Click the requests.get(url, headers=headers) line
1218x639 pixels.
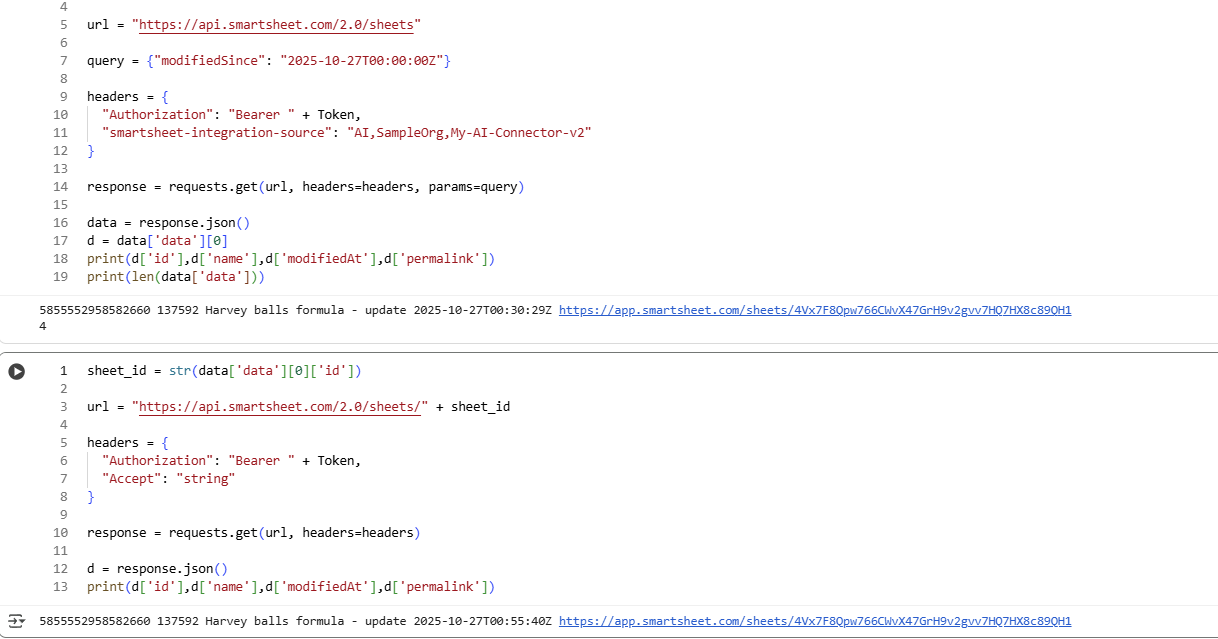click(254, 533)
